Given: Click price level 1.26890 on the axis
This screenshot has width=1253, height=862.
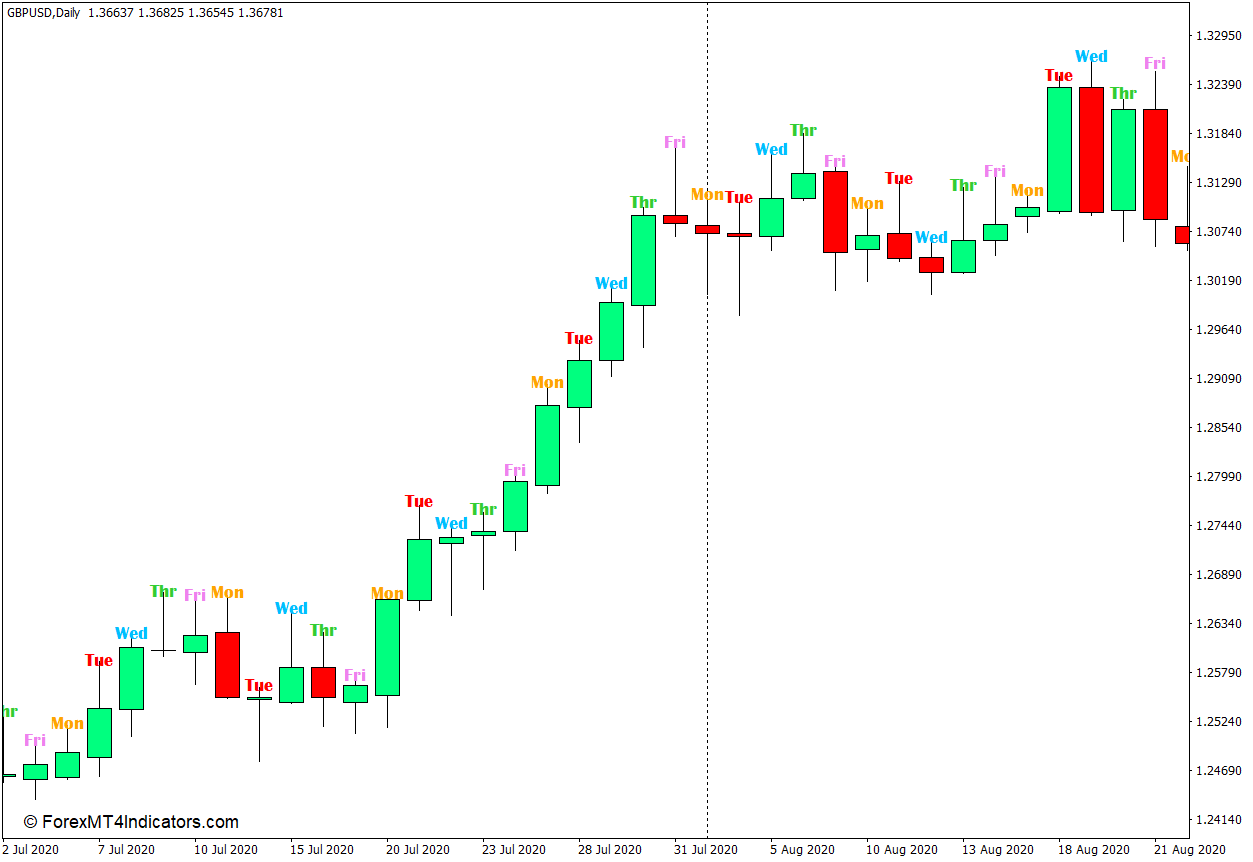Looking at the screenshot, I should pyautogui.click(x=1218, y=575).
